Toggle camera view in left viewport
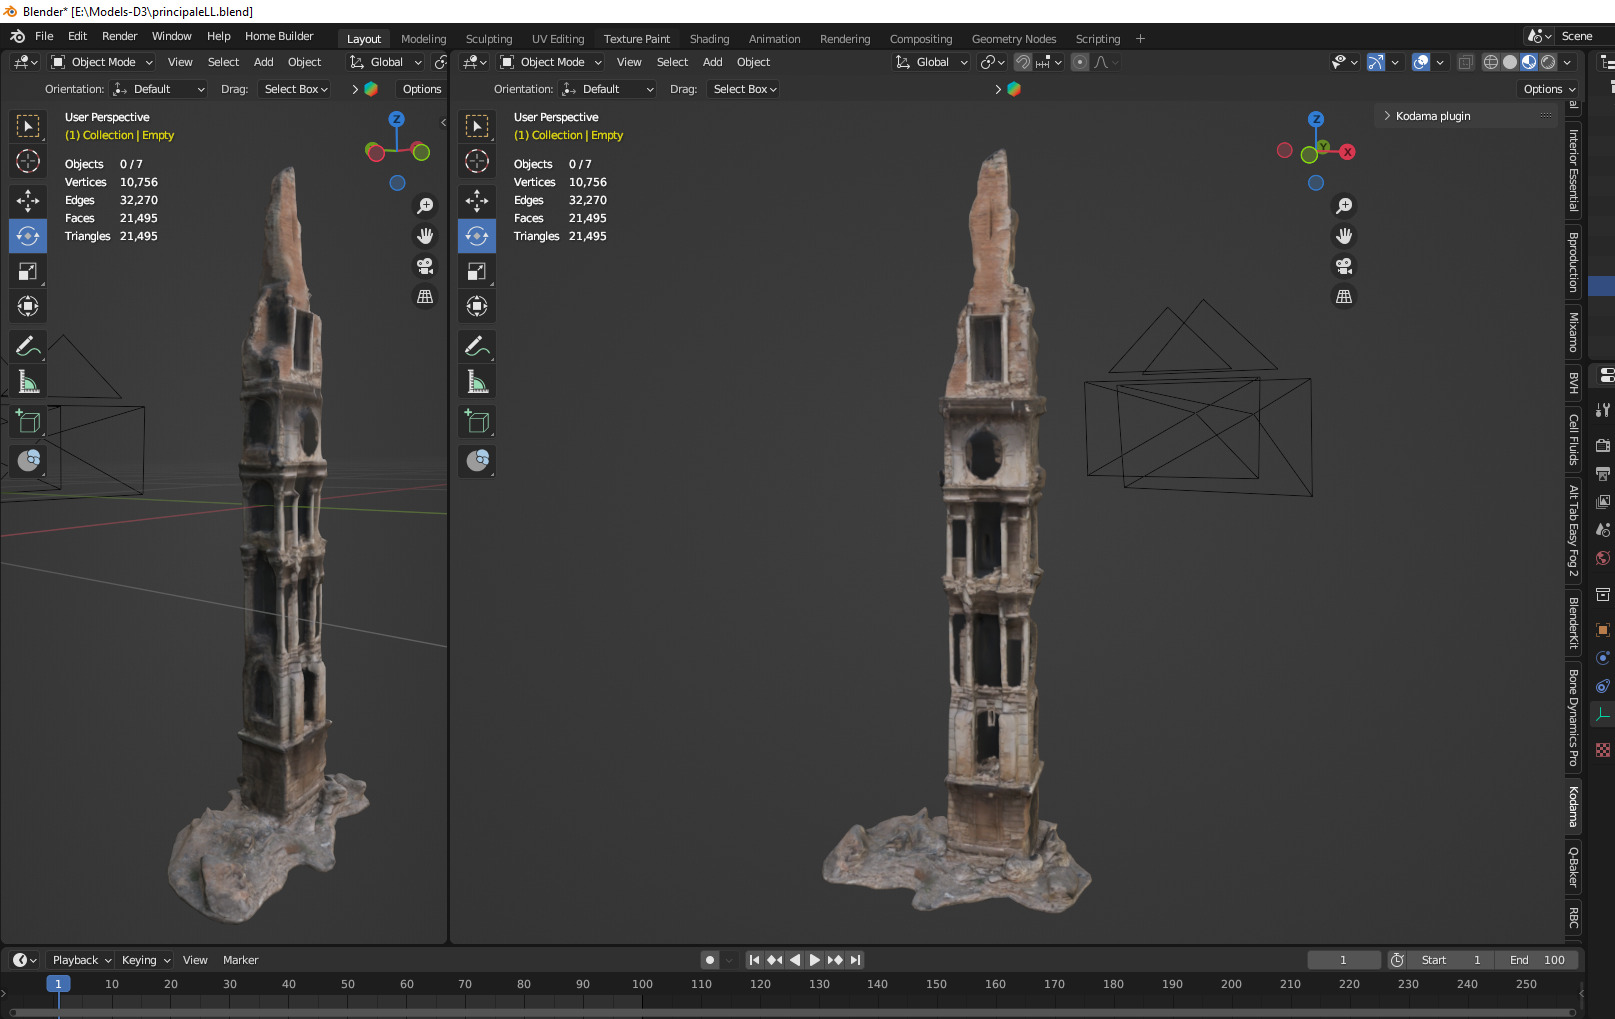This screenshot has height=1019, width=1615. [425, 266]
